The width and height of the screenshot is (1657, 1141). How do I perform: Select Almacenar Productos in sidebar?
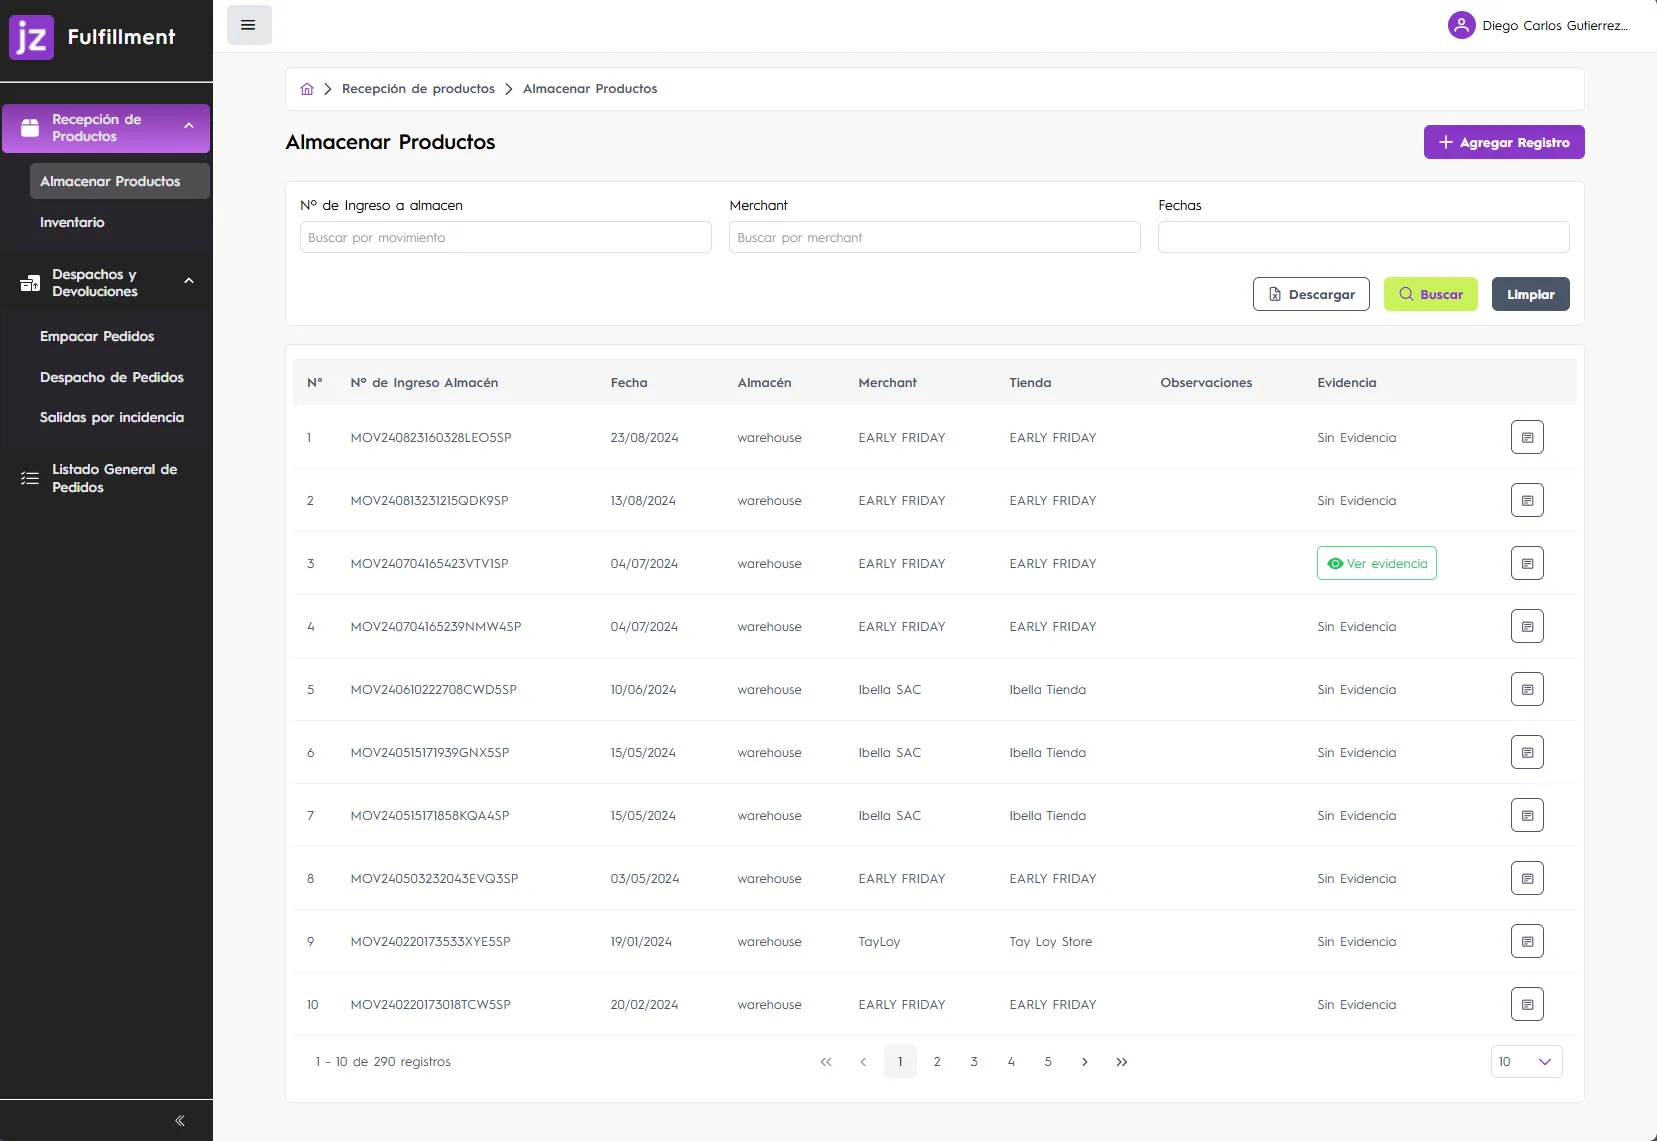tap(119, 181)
